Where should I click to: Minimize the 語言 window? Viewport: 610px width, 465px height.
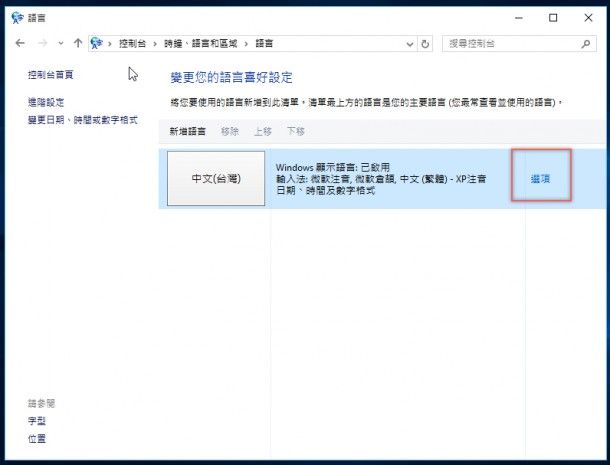pyautogui.click(x=519, y=18)
